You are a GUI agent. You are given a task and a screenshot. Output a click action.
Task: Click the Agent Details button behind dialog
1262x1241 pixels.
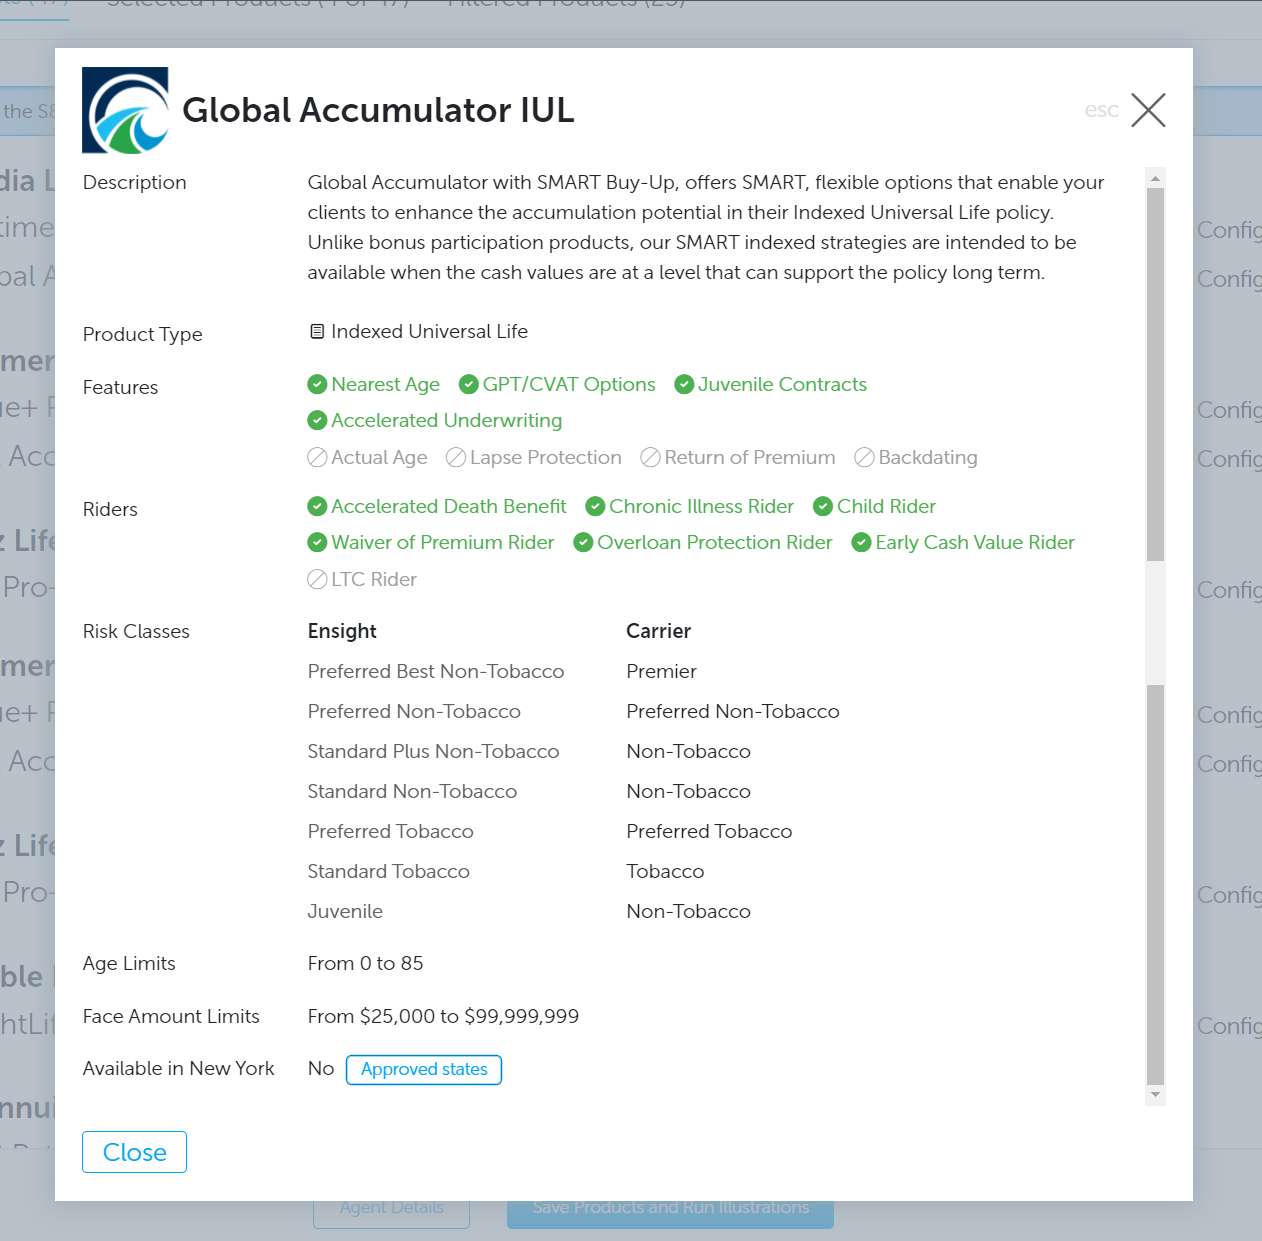tap(391, 1207)
